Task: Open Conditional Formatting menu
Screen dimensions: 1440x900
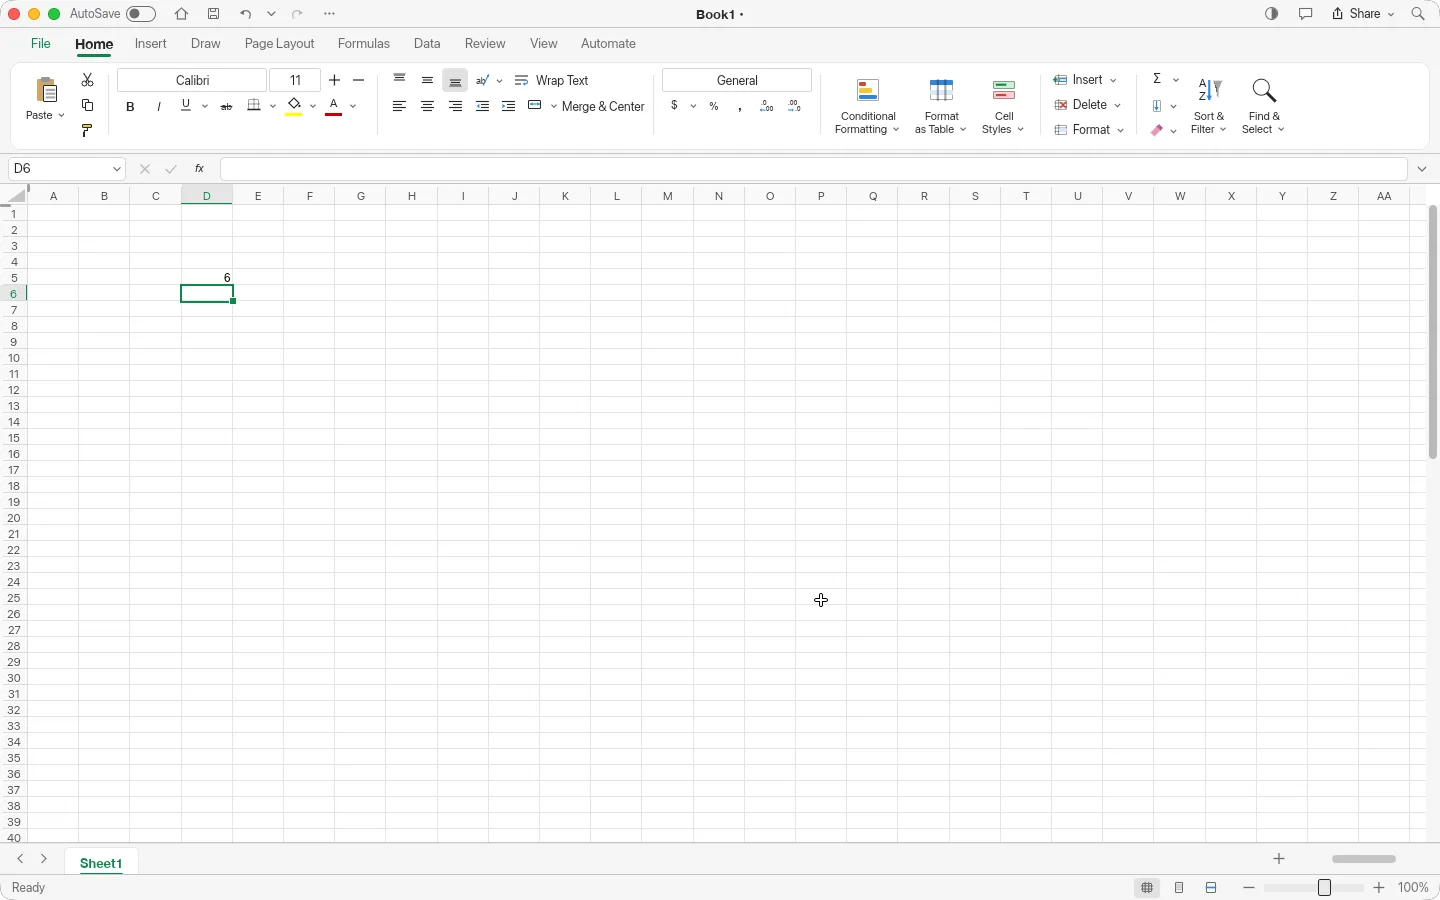Action: coord(867,107)
